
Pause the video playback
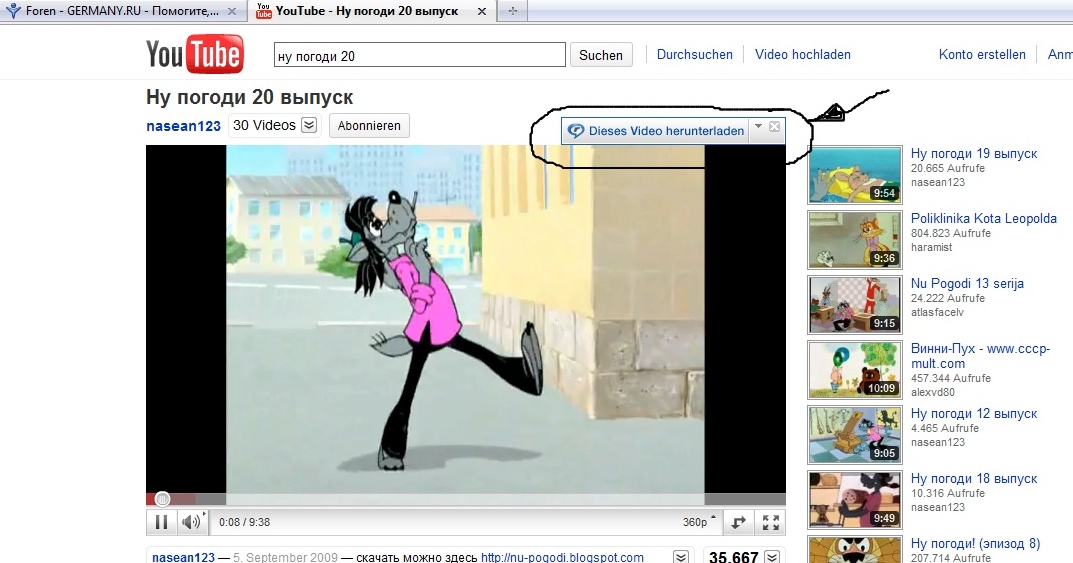(x=161, y=523)
